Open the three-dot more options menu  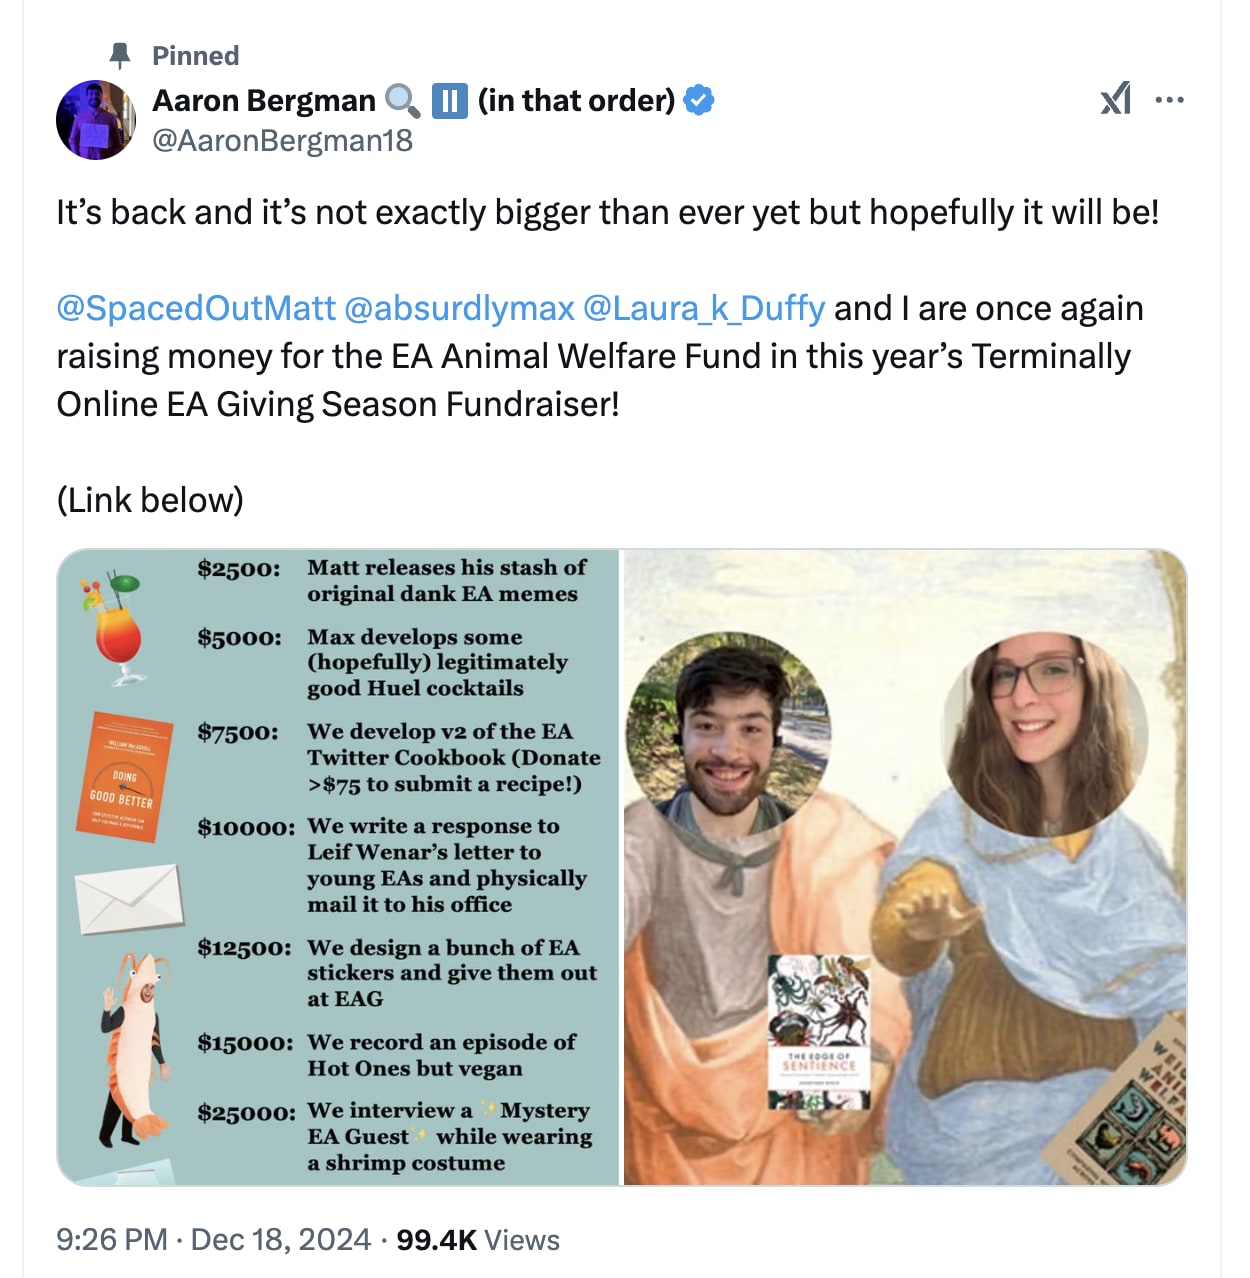point(1169,100)
